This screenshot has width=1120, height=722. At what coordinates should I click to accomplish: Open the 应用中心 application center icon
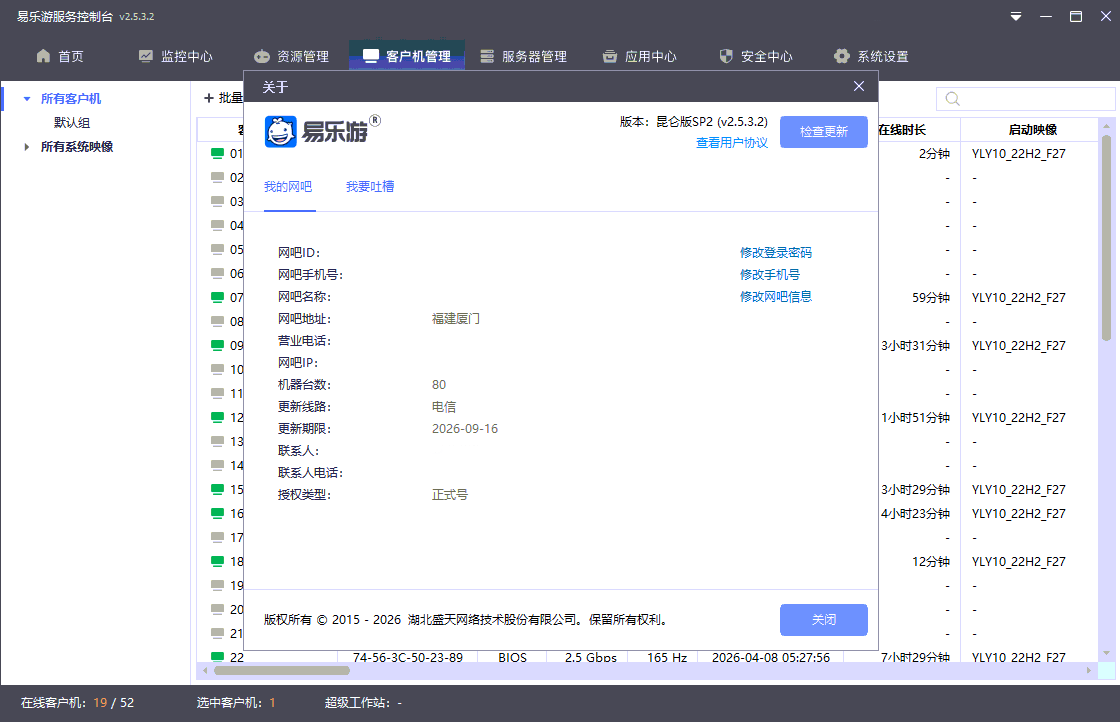[608, 56]
